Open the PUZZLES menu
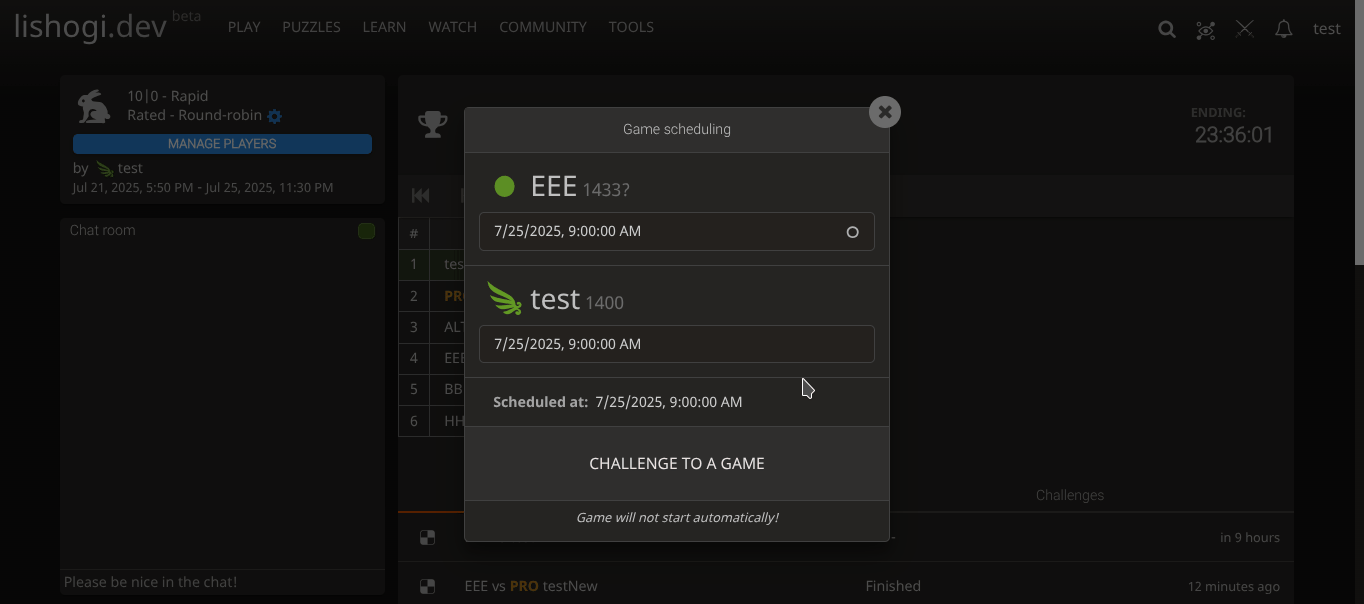 tap(311, 27)
